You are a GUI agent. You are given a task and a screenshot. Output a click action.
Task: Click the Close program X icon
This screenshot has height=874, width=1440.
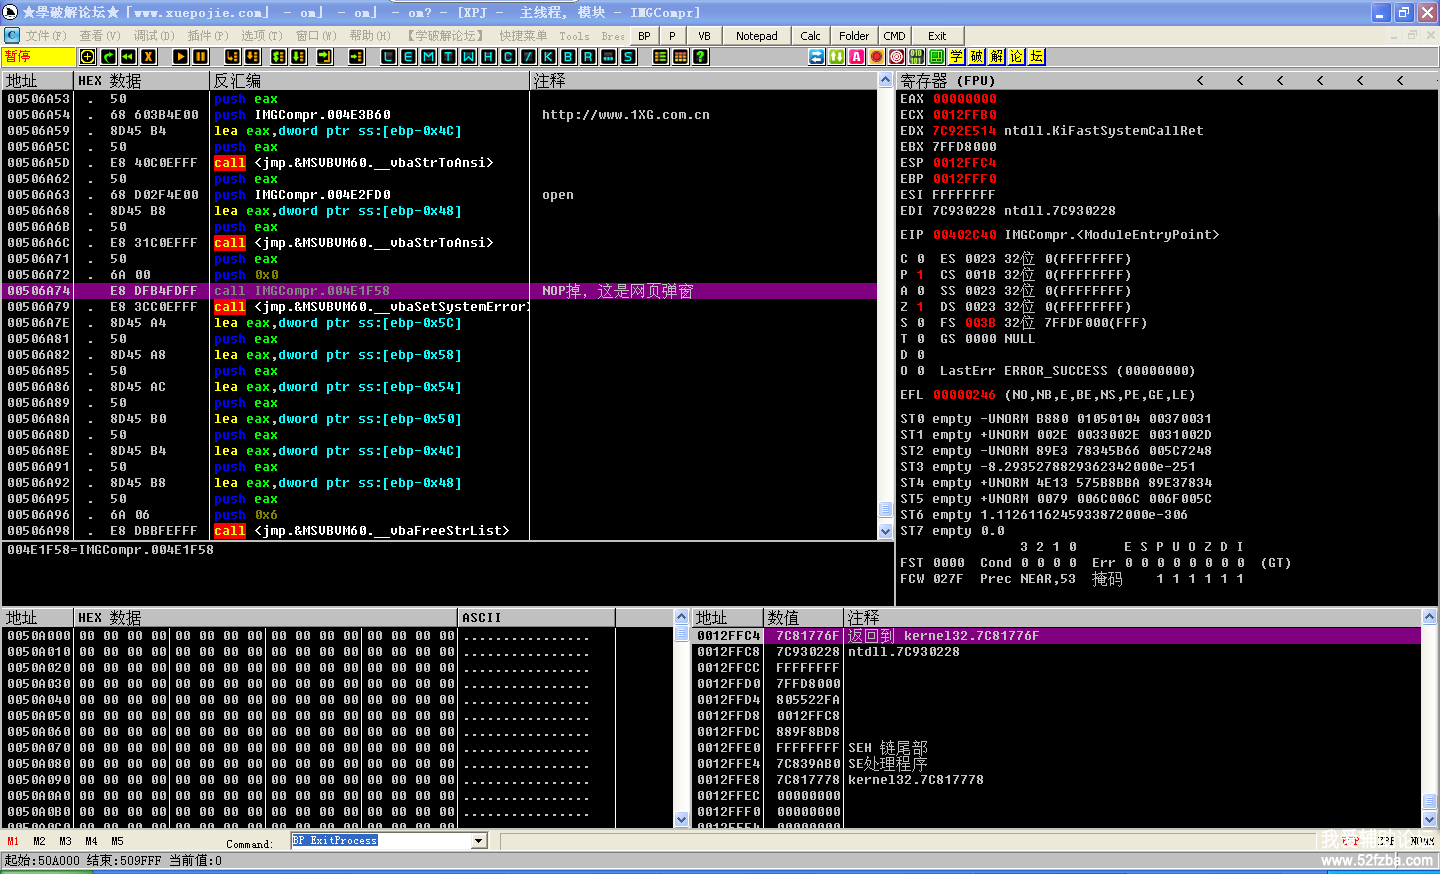148,57
